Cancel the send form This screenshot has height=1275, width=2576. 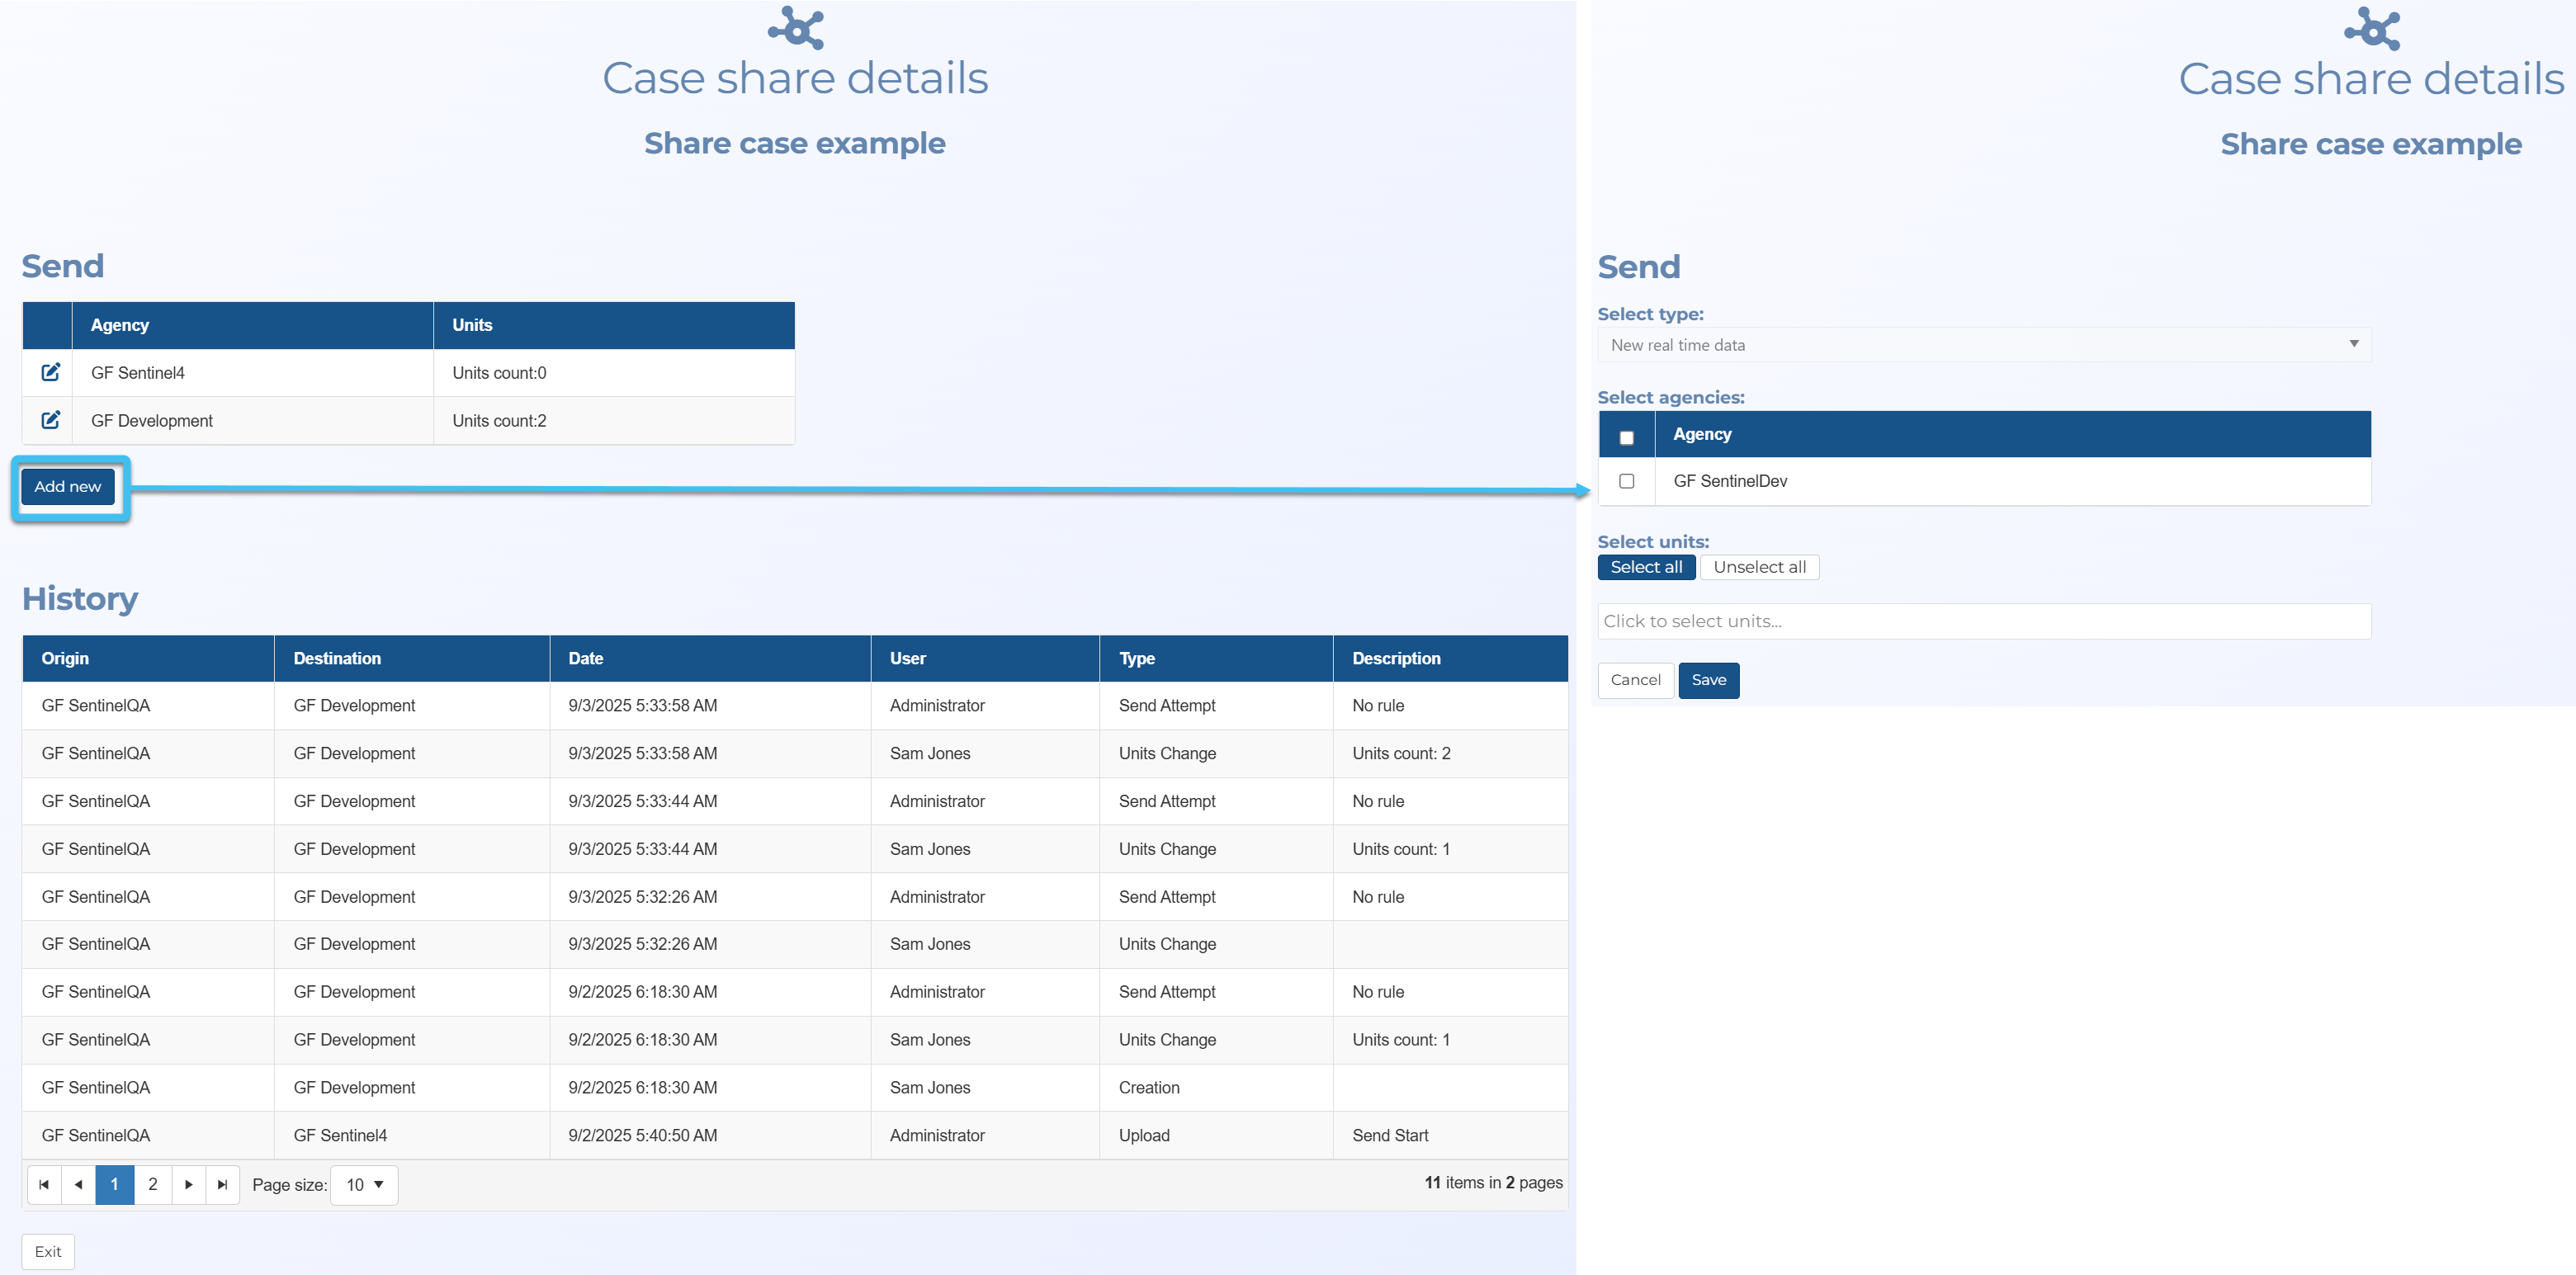1635,680
